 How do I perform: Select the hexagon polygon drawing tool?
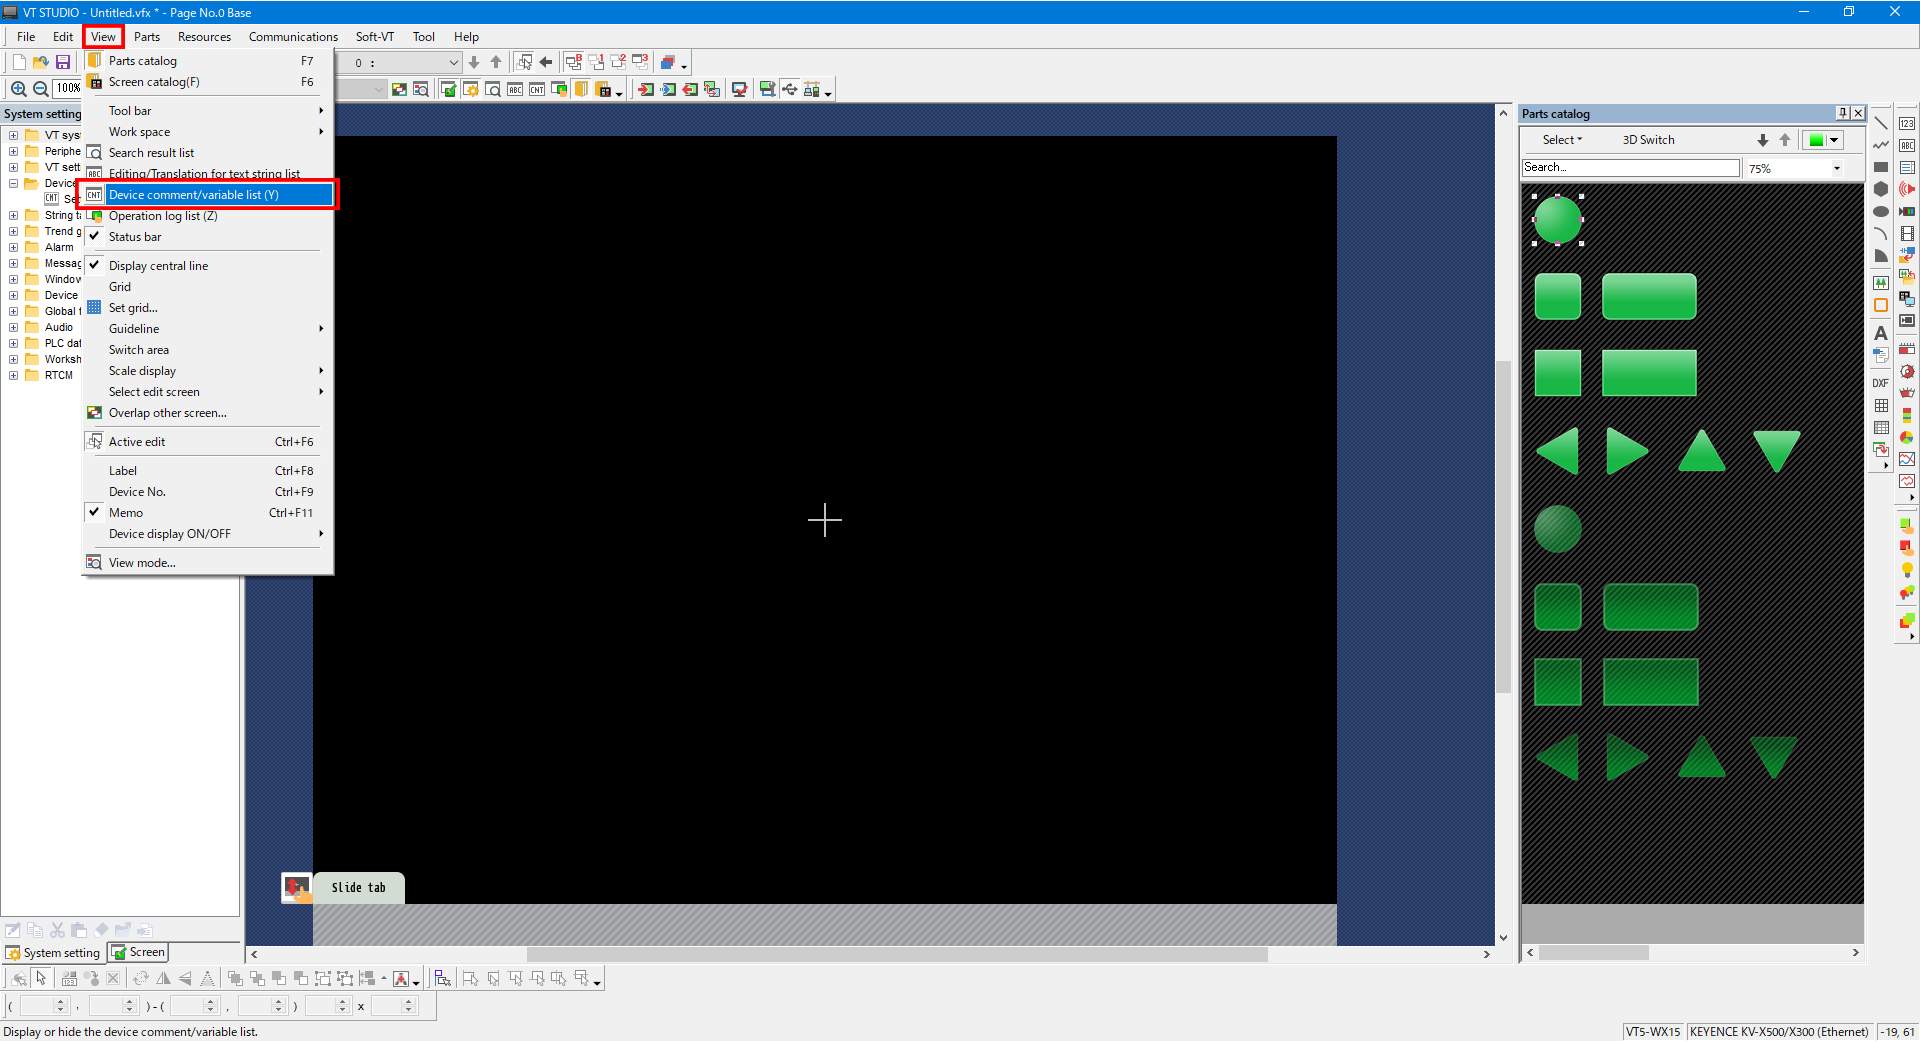(1881, 189)
